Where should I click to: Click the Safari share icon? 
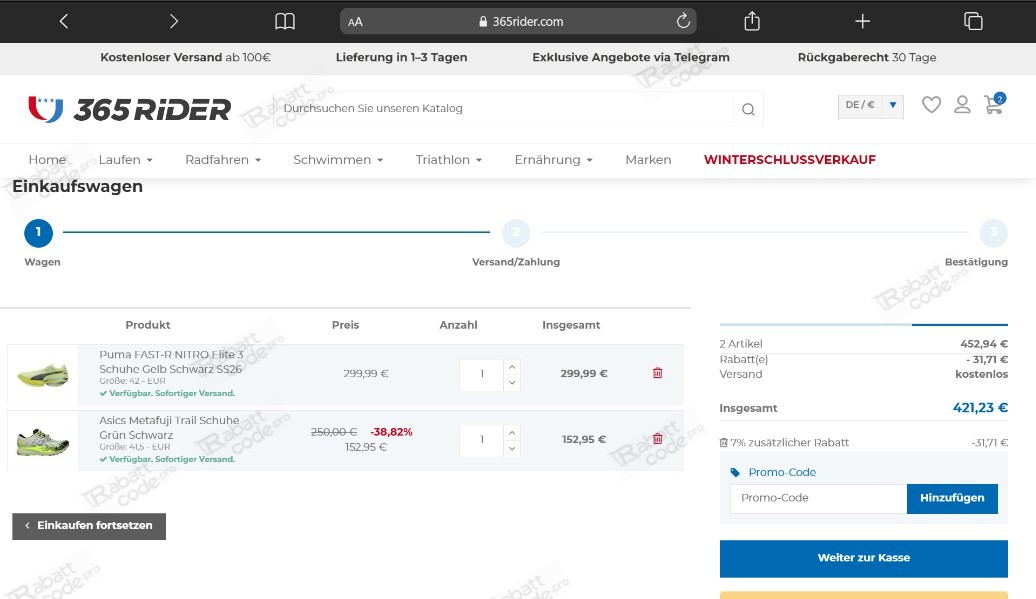[751, 20]
